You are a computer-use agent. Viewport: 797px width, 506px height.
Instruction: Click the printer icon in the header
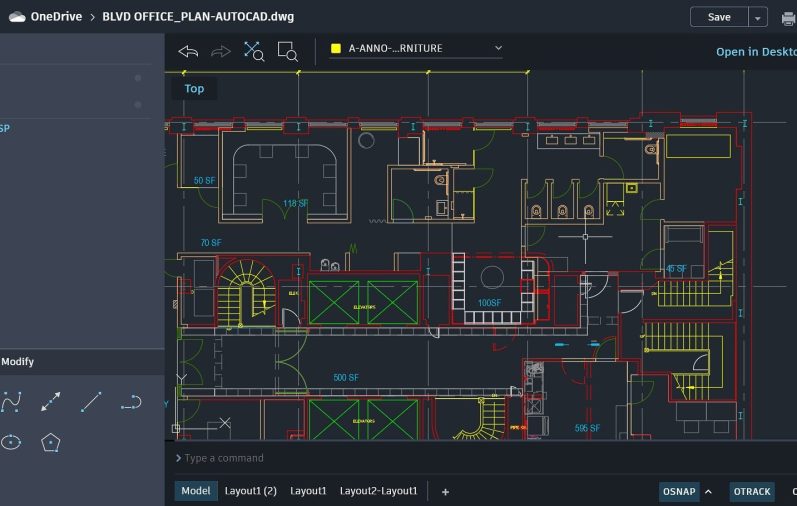click(788, 17)
